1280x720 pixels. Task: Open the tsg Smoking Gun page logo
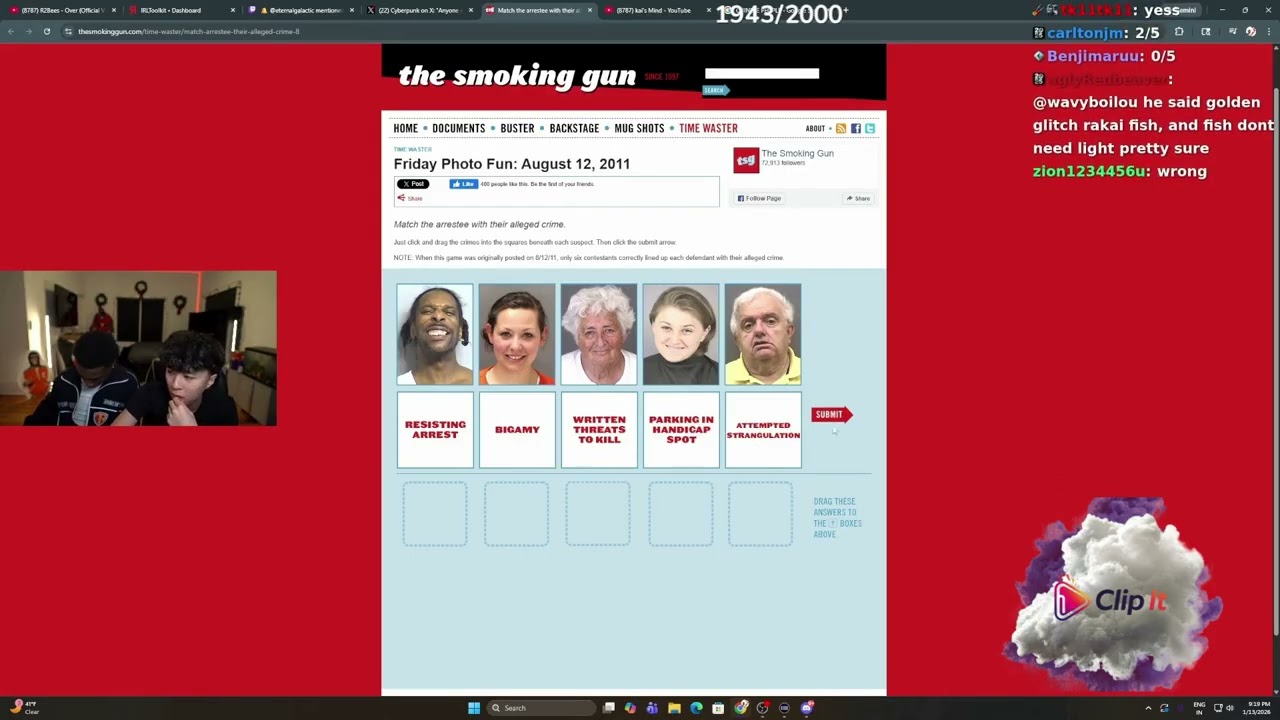(x=746, y=160)
